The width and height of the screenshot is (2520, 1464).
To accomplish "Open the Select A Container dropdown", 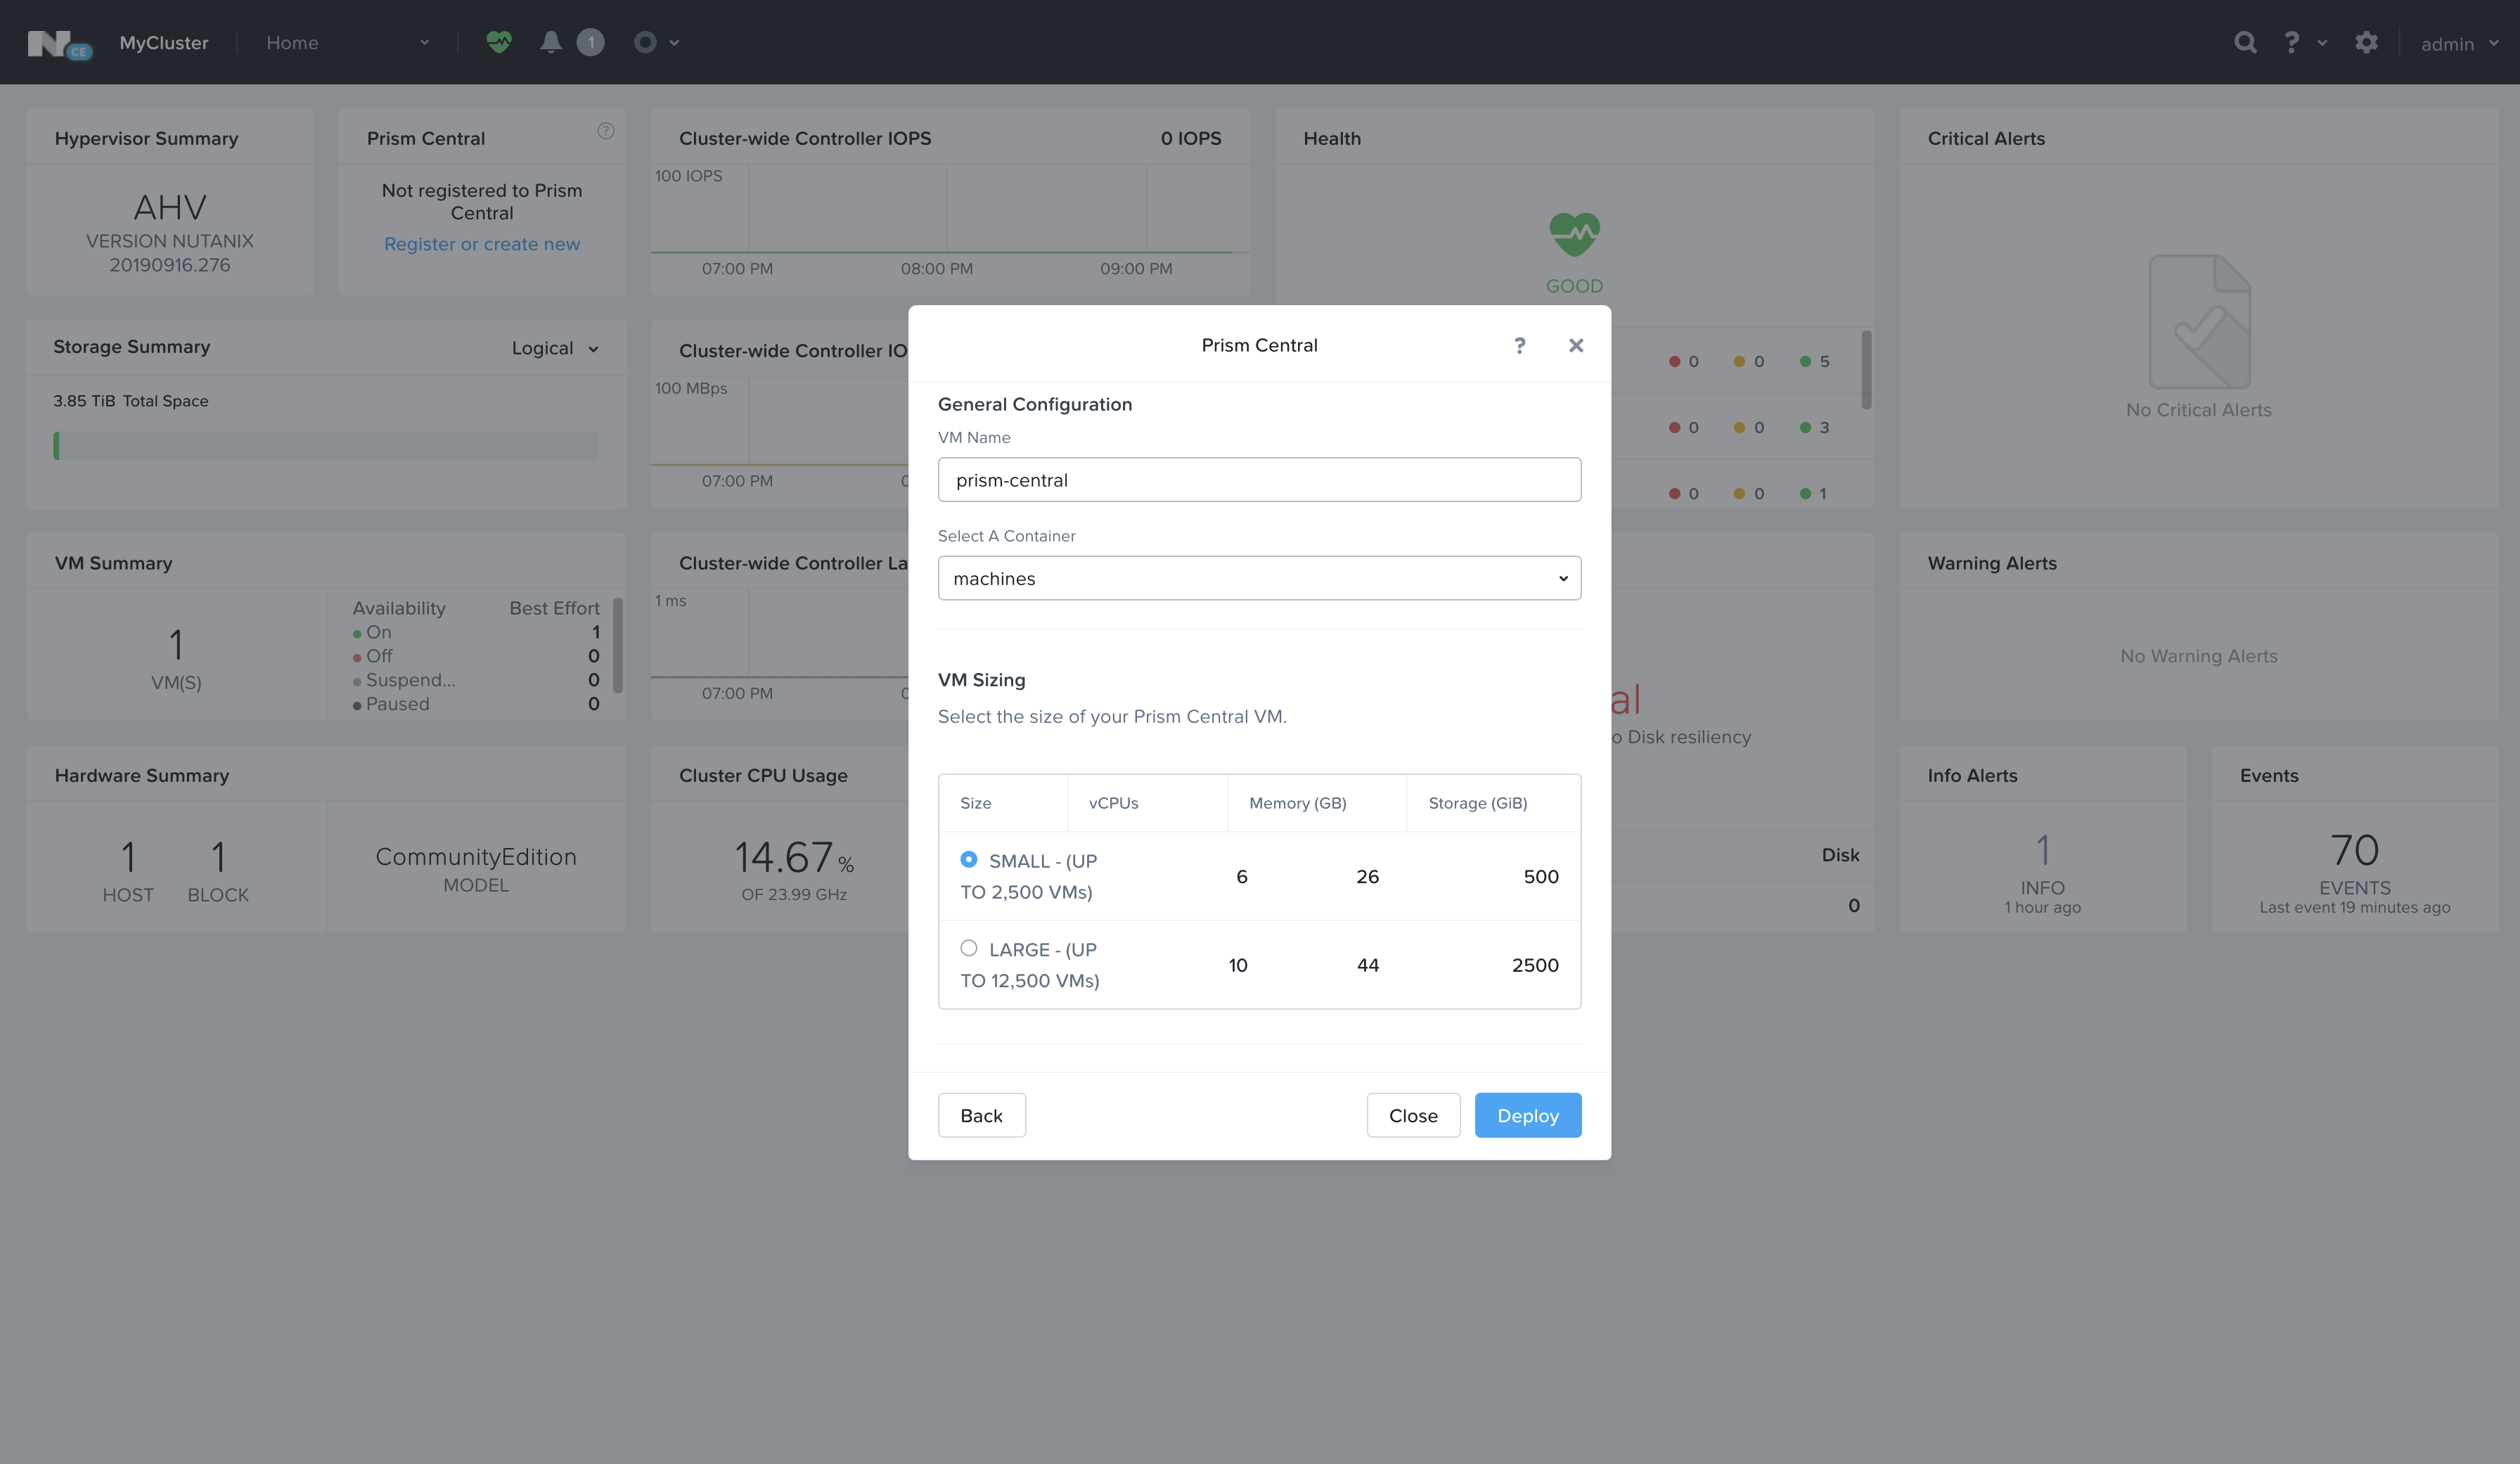I will [x=1258, y=578].
